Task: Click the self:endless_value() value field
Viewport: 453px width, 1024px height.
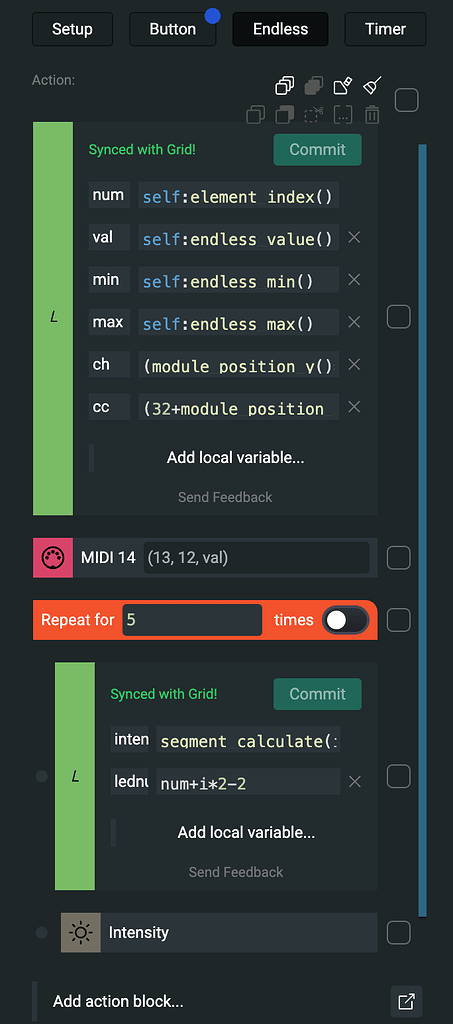Action: tap(238, 238)
